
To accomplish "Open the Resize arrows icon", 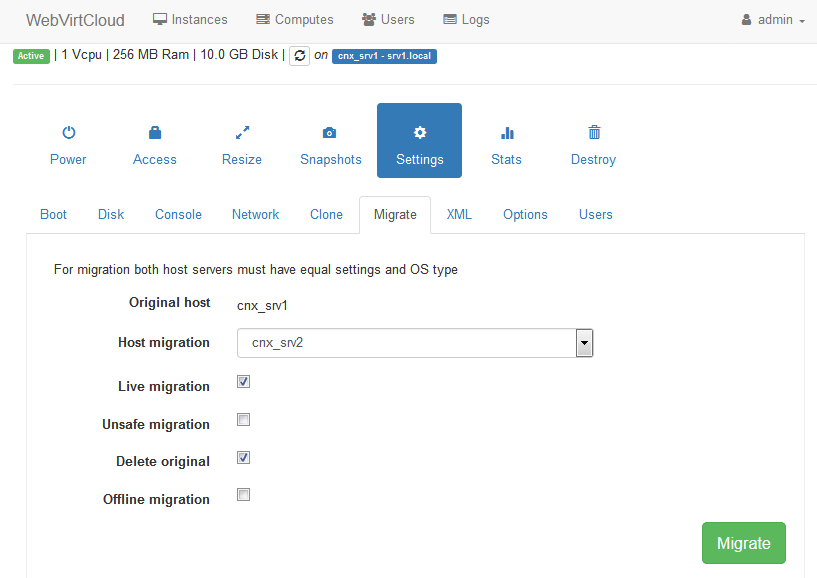I will click(x=242, y=132).
